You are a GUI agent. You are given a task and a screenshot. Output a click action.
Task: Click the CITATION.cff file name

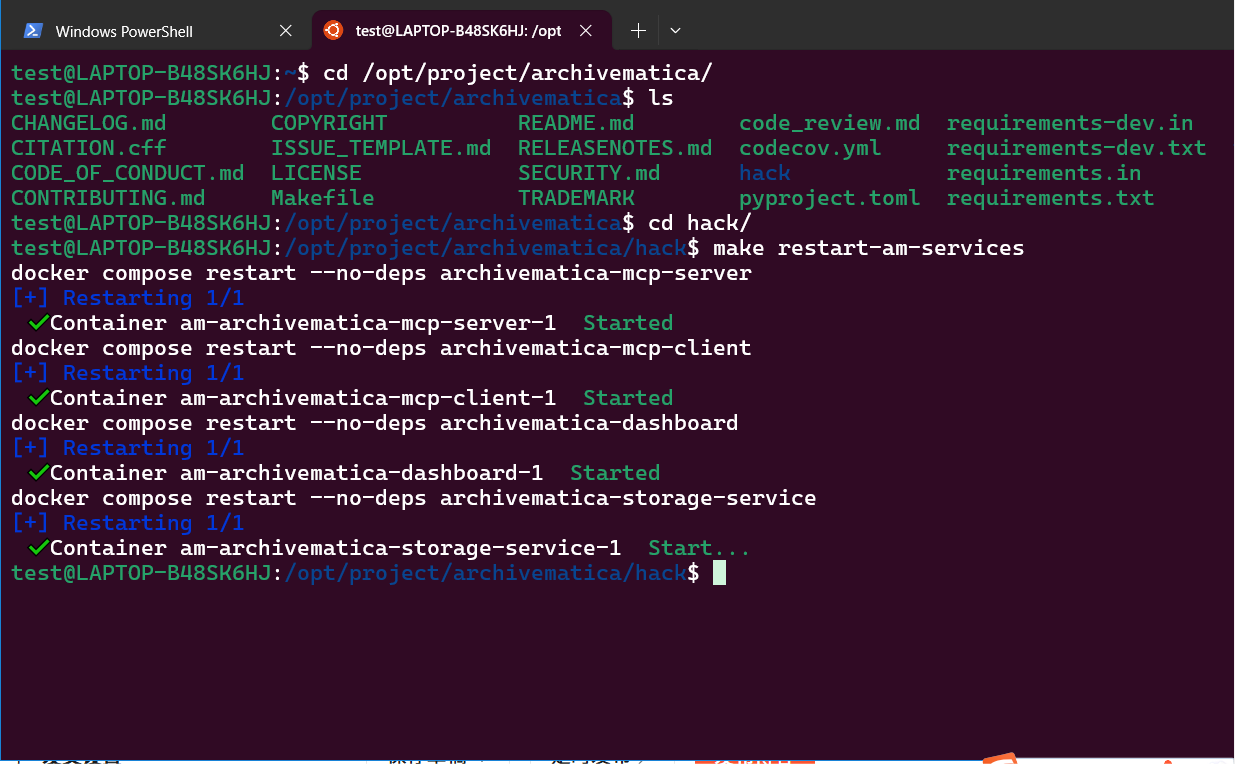tap(89, 148)
